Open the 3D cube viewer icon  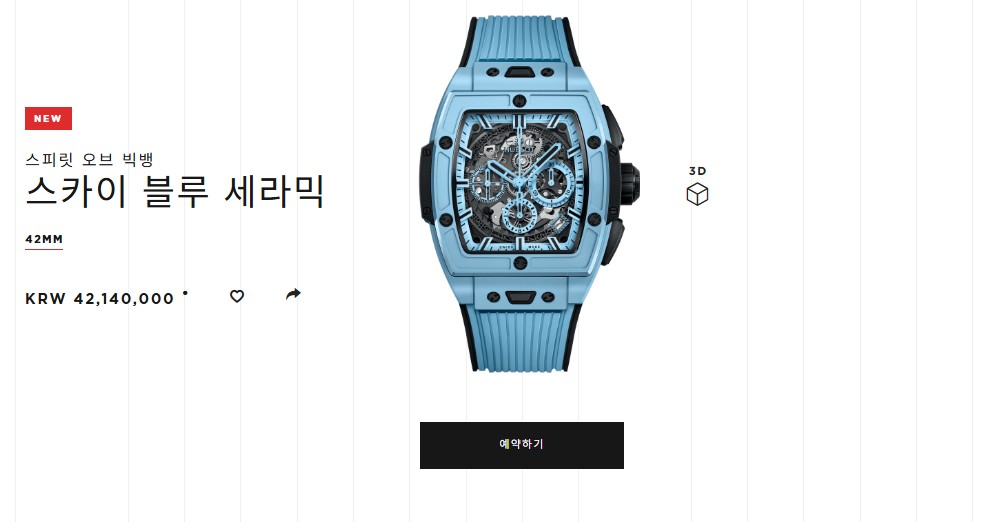(x=697, y=194)
